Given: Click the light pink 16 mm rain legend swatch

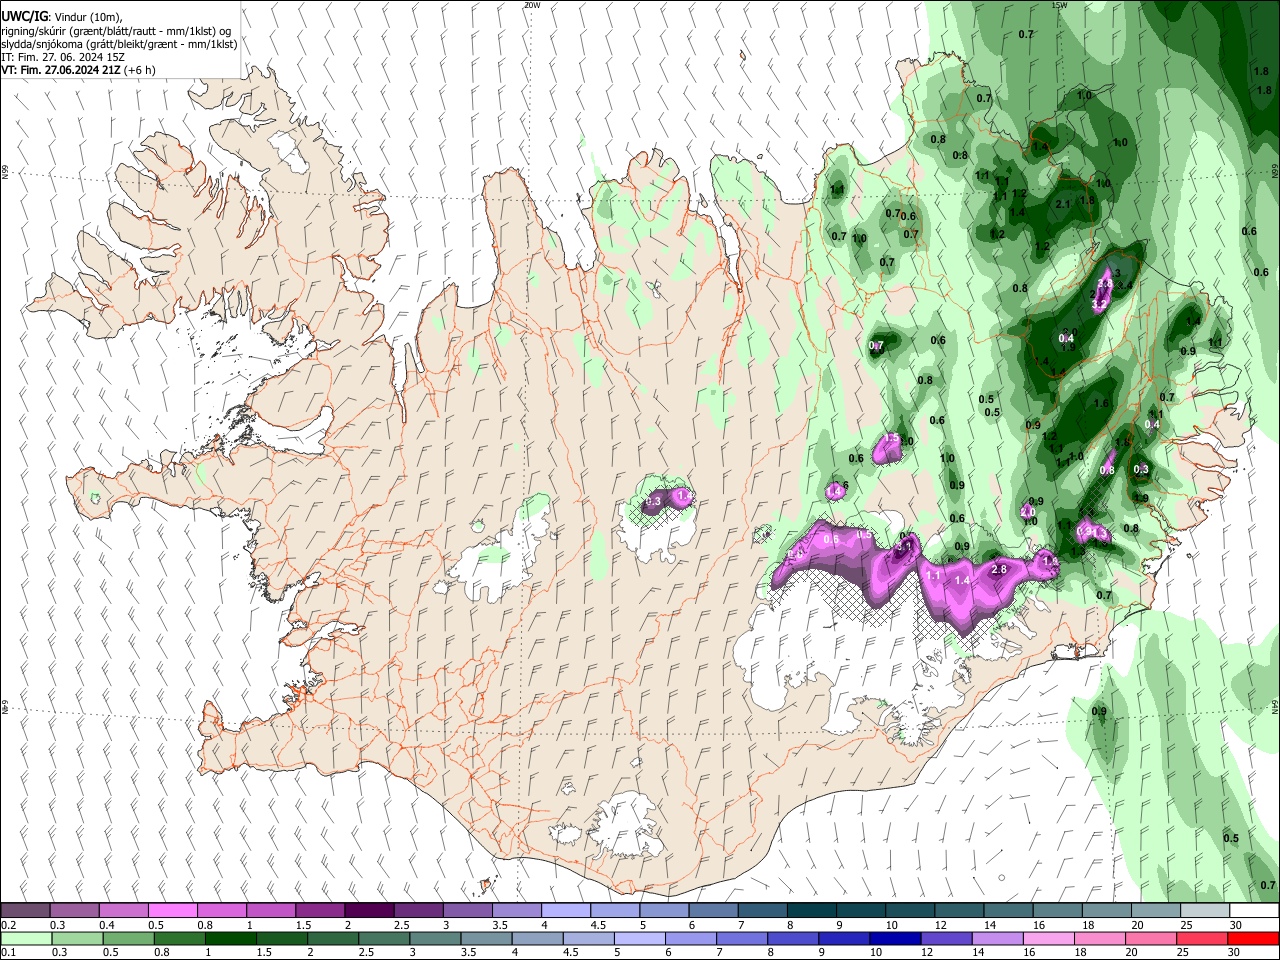Looking at the screenshot, I should [x=1049, y=938].
